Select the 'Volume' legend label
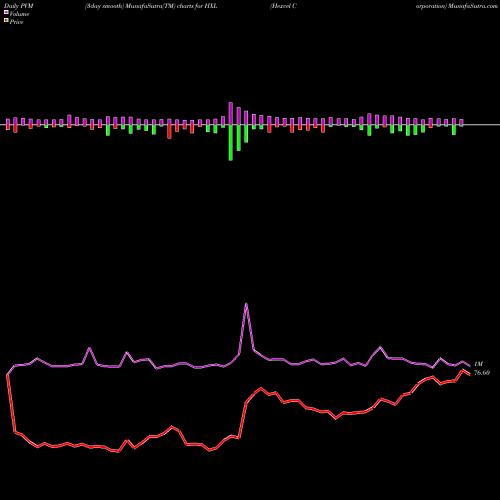This screenshot has height=500, width=500. click(x=19, y=14)
